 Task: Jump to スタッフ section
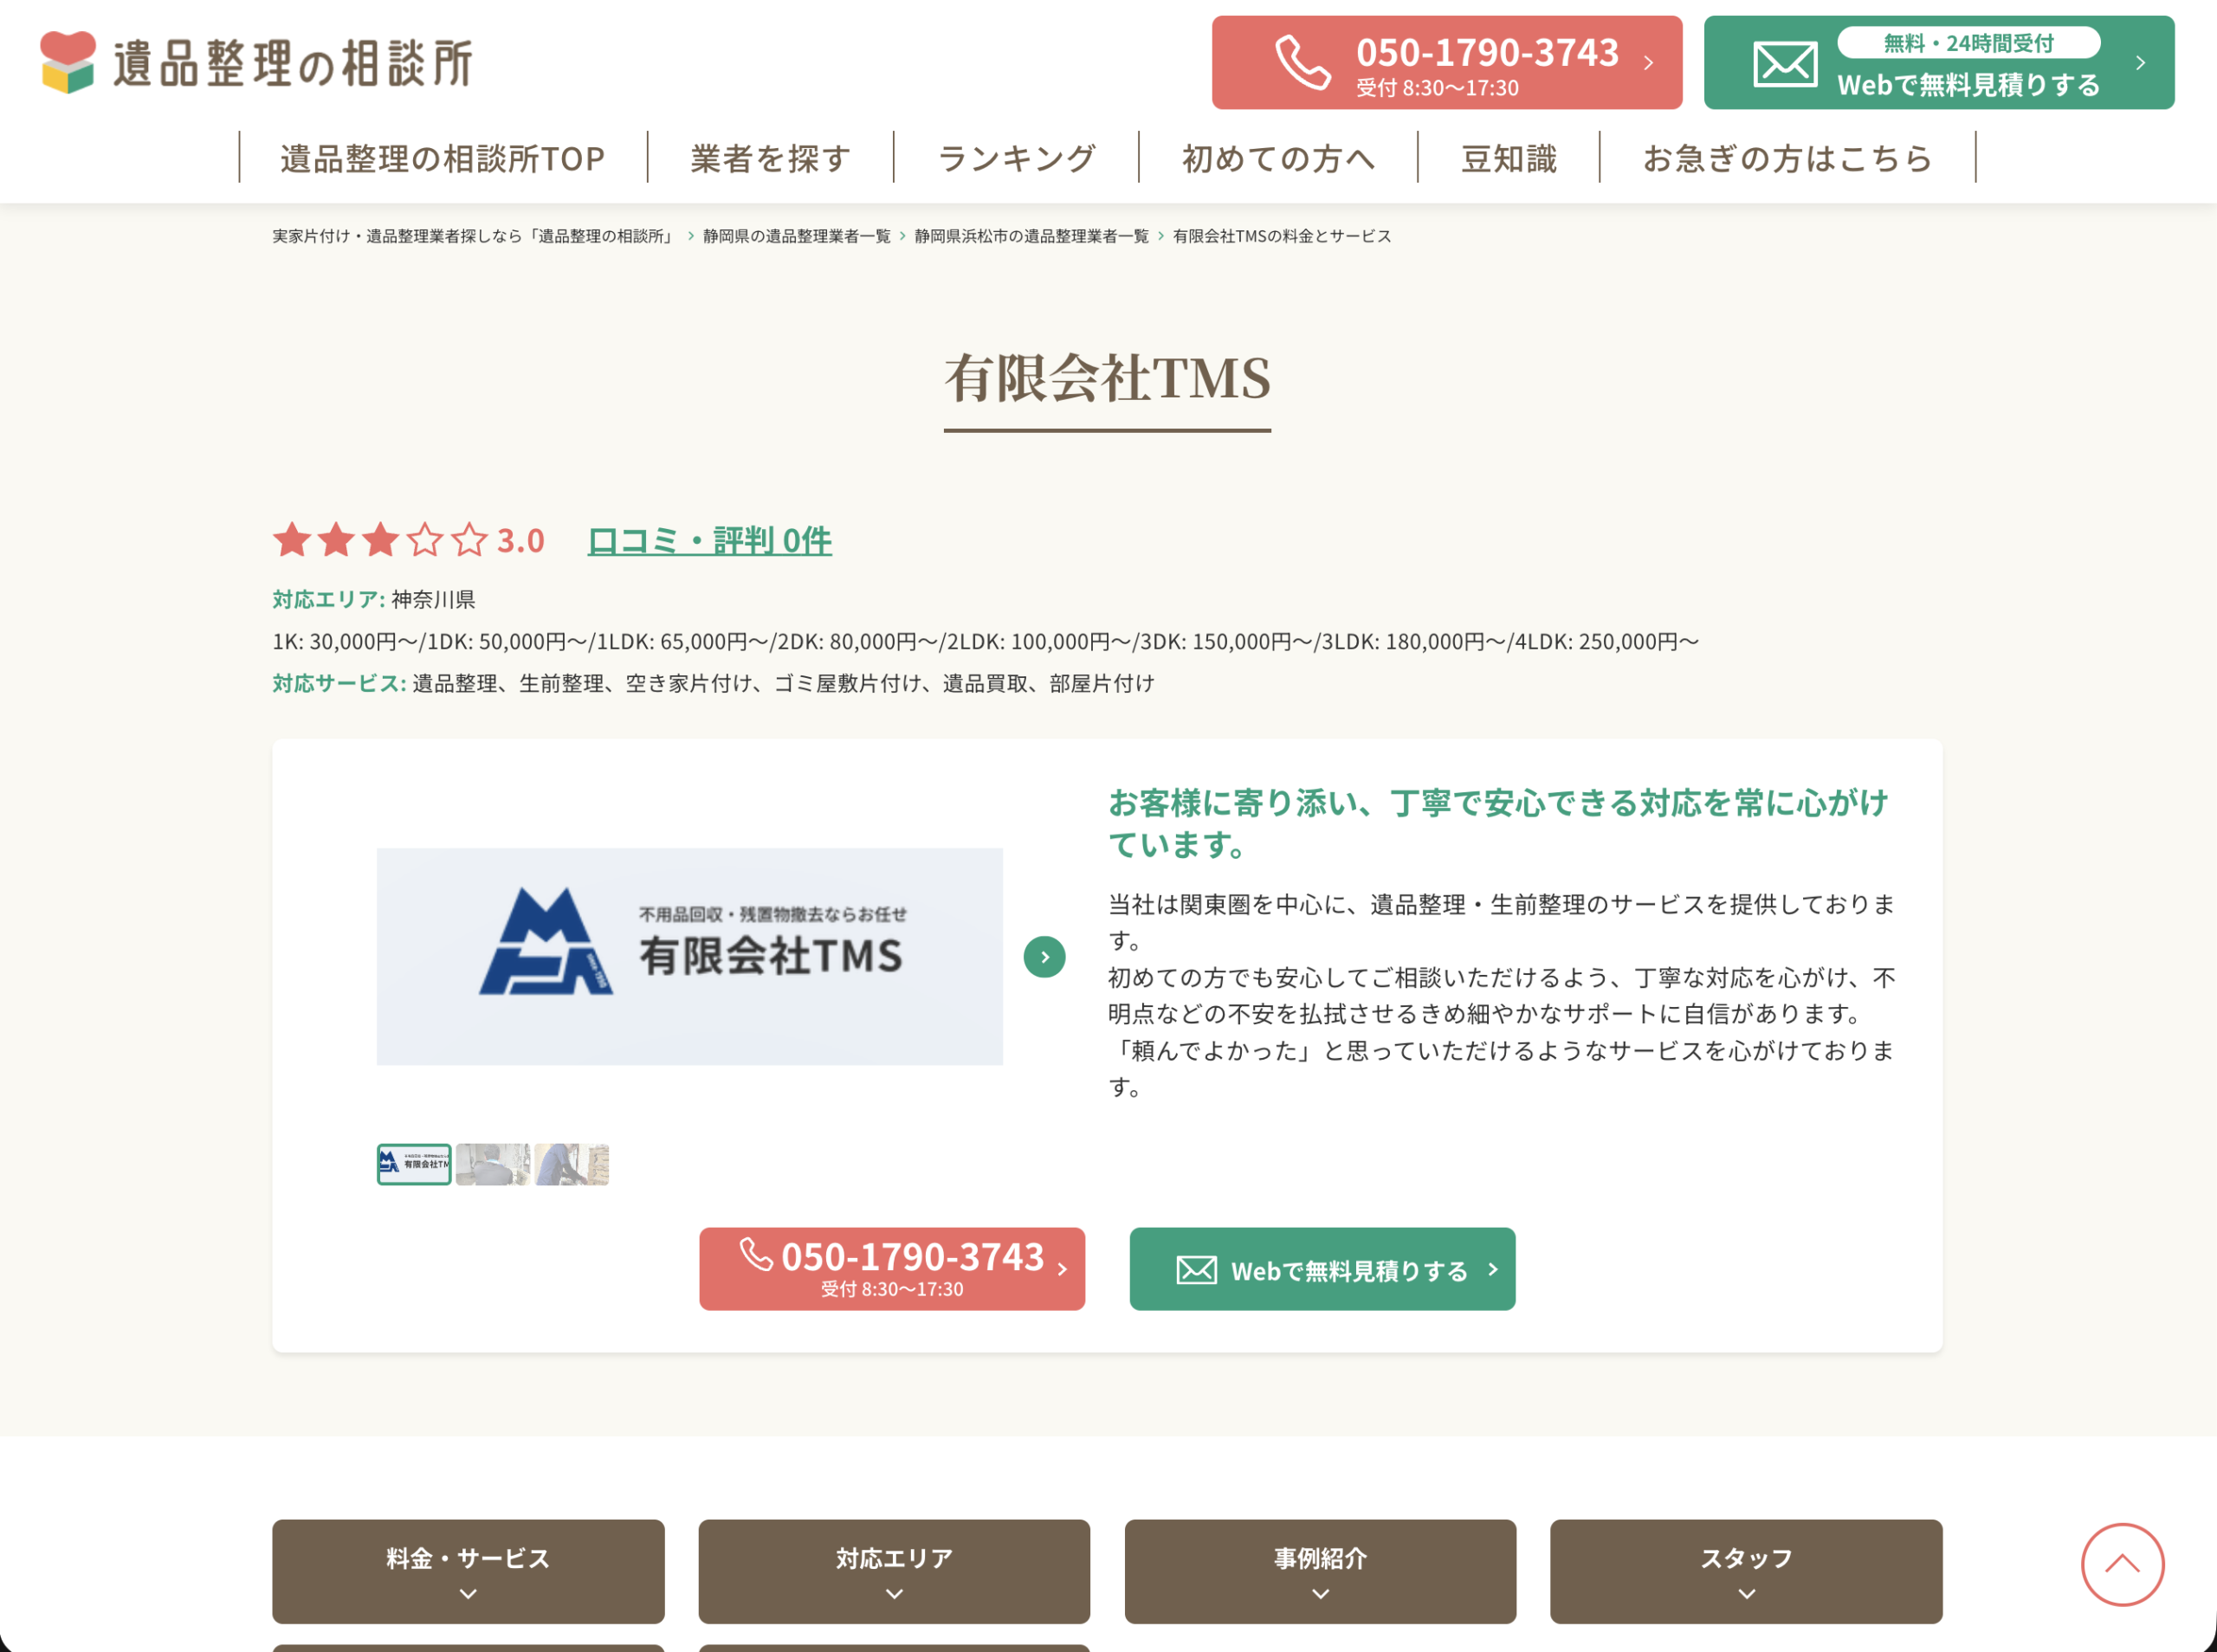[x=1746, y=1570]
